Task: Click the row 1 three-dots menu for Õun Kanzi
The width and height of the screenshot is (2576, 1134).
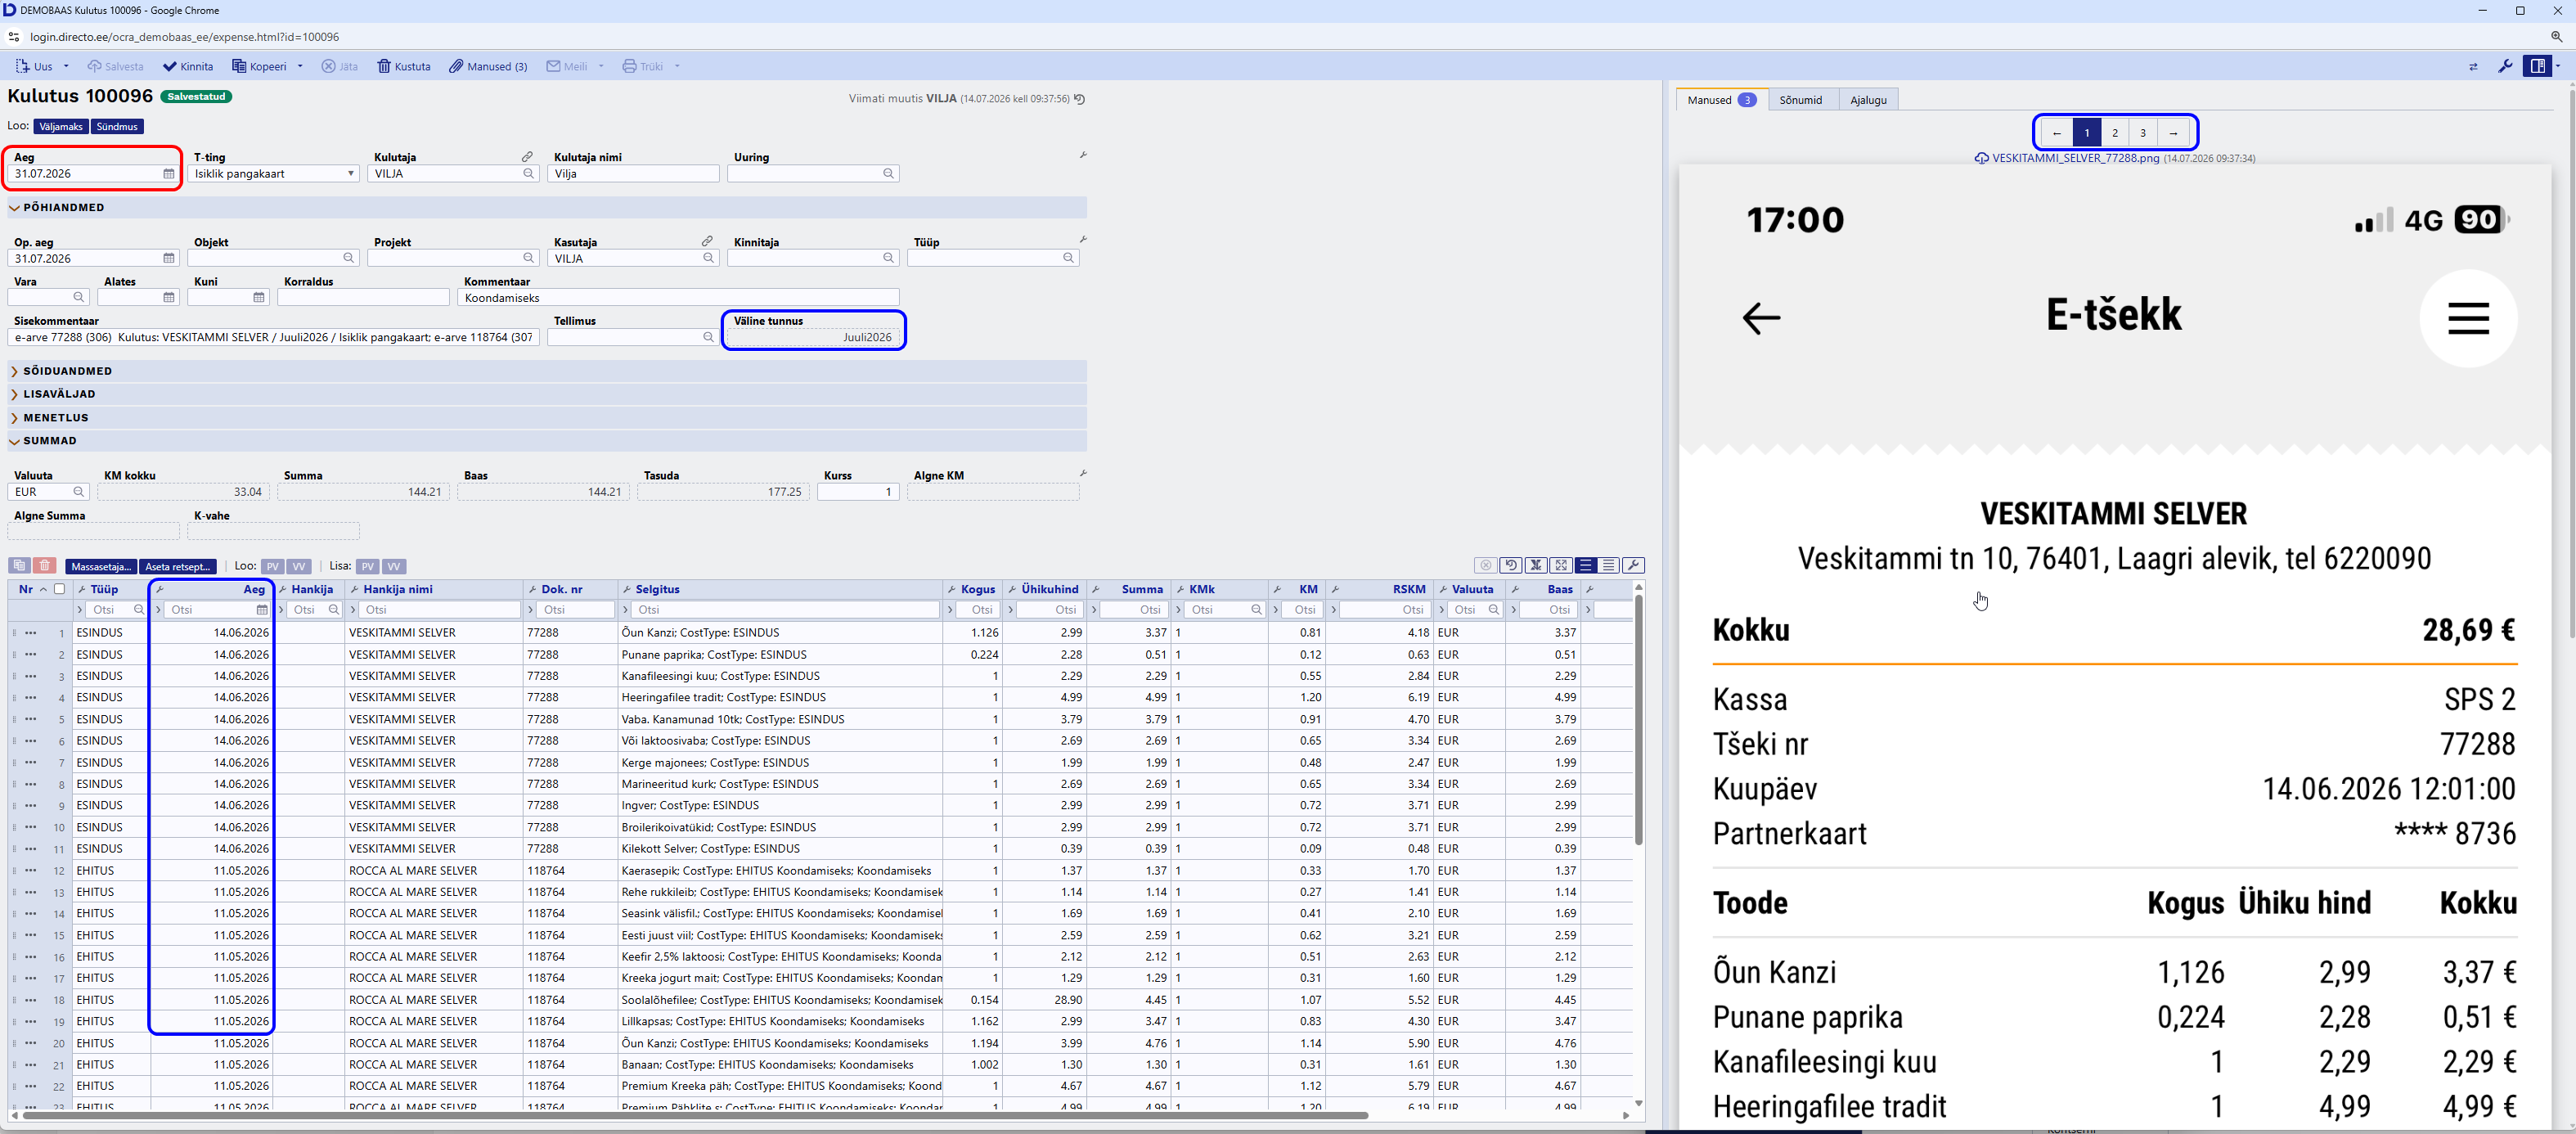Action: coord(31,633)
